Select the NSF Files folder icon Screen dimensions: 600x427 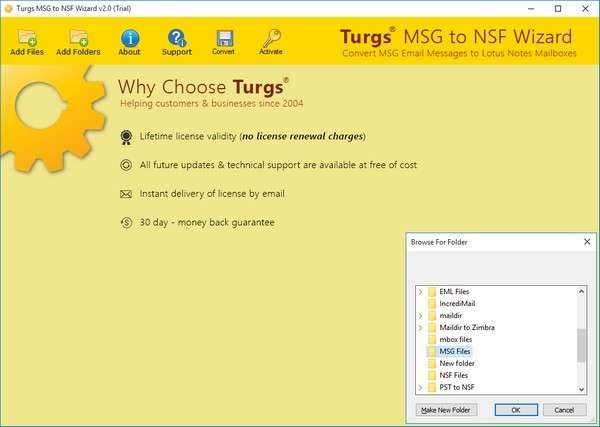(x=432, y=375)
